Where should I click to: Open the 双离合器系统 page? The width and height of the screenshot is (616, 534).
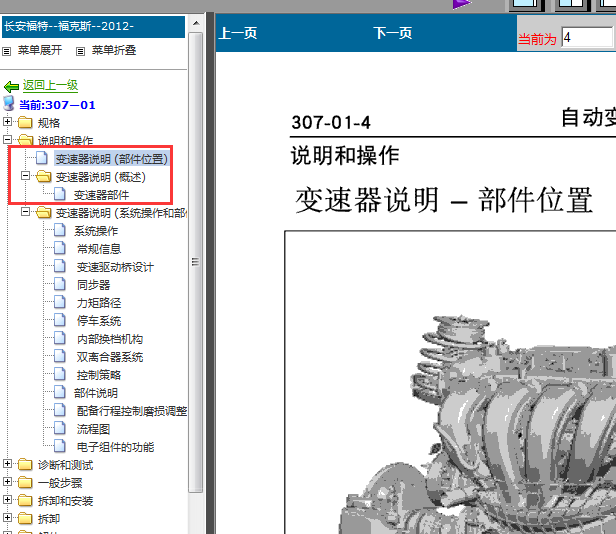point(110,357)
